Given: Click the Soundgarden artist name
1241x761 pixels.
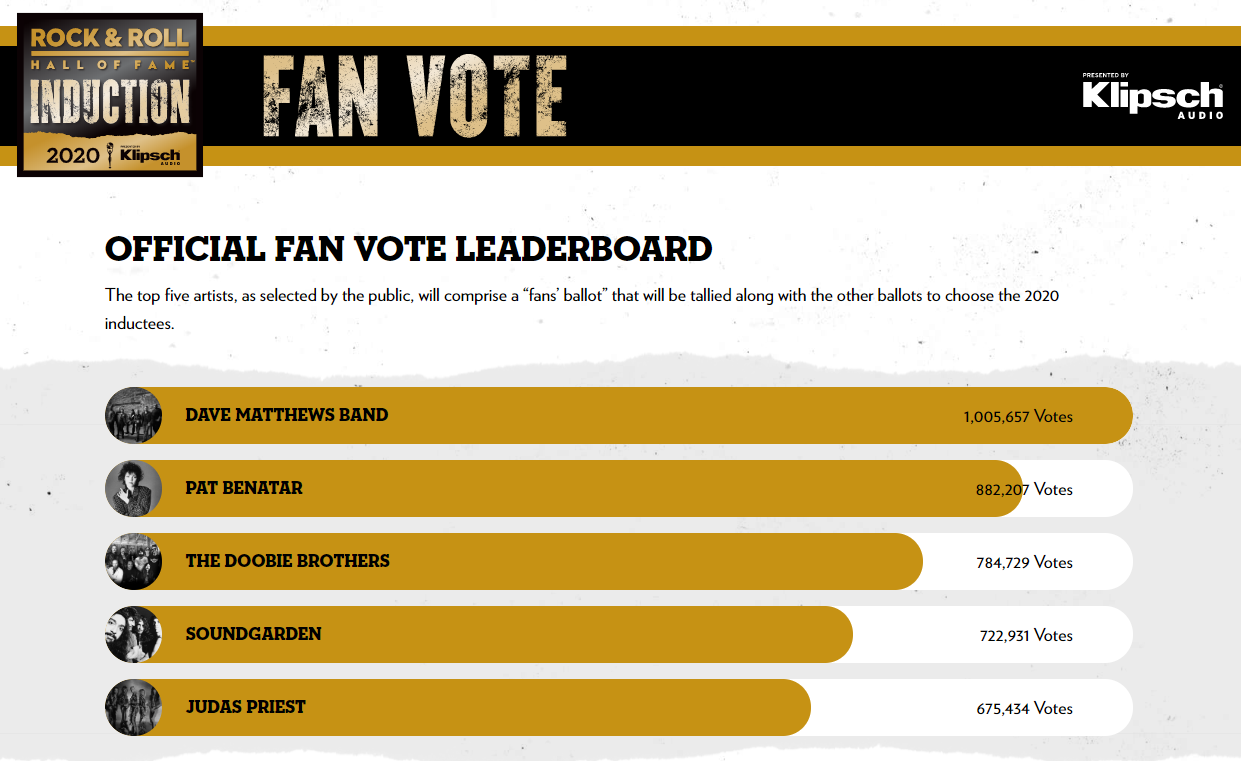Looking at the screenshot, I should 254,634.
